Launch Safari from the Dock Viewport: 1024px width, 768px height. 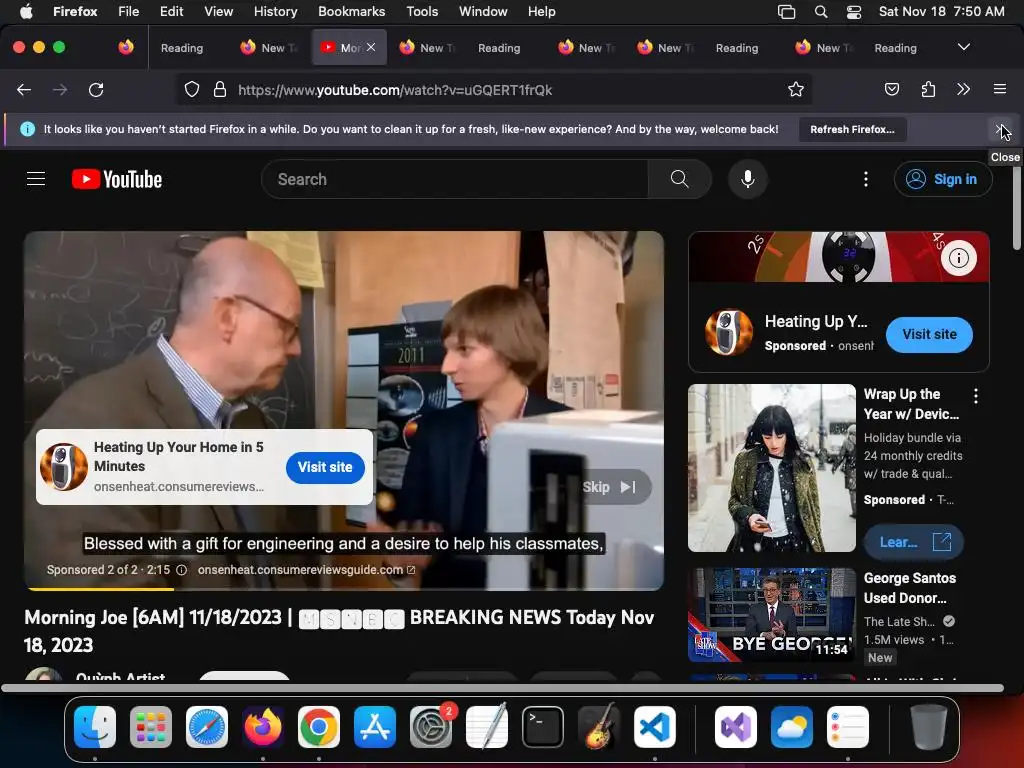pos(207,727)
